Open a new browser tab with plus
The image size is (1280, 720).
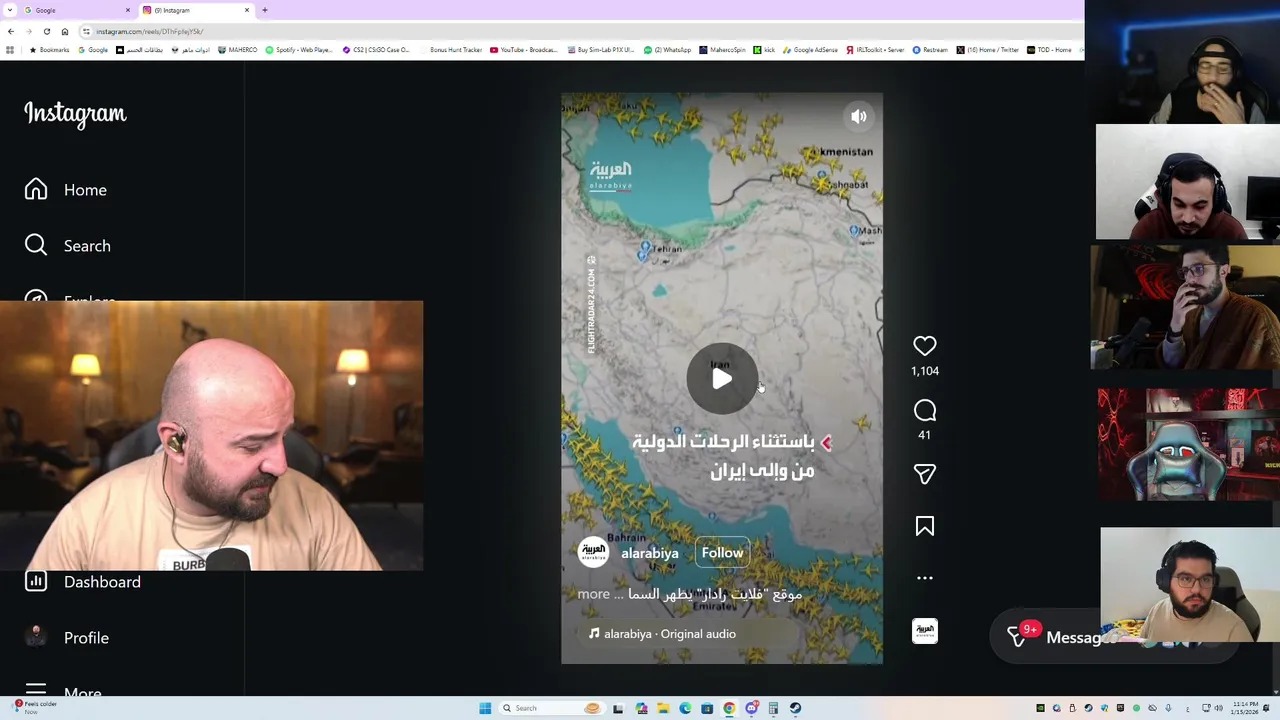tap(265, 10)
